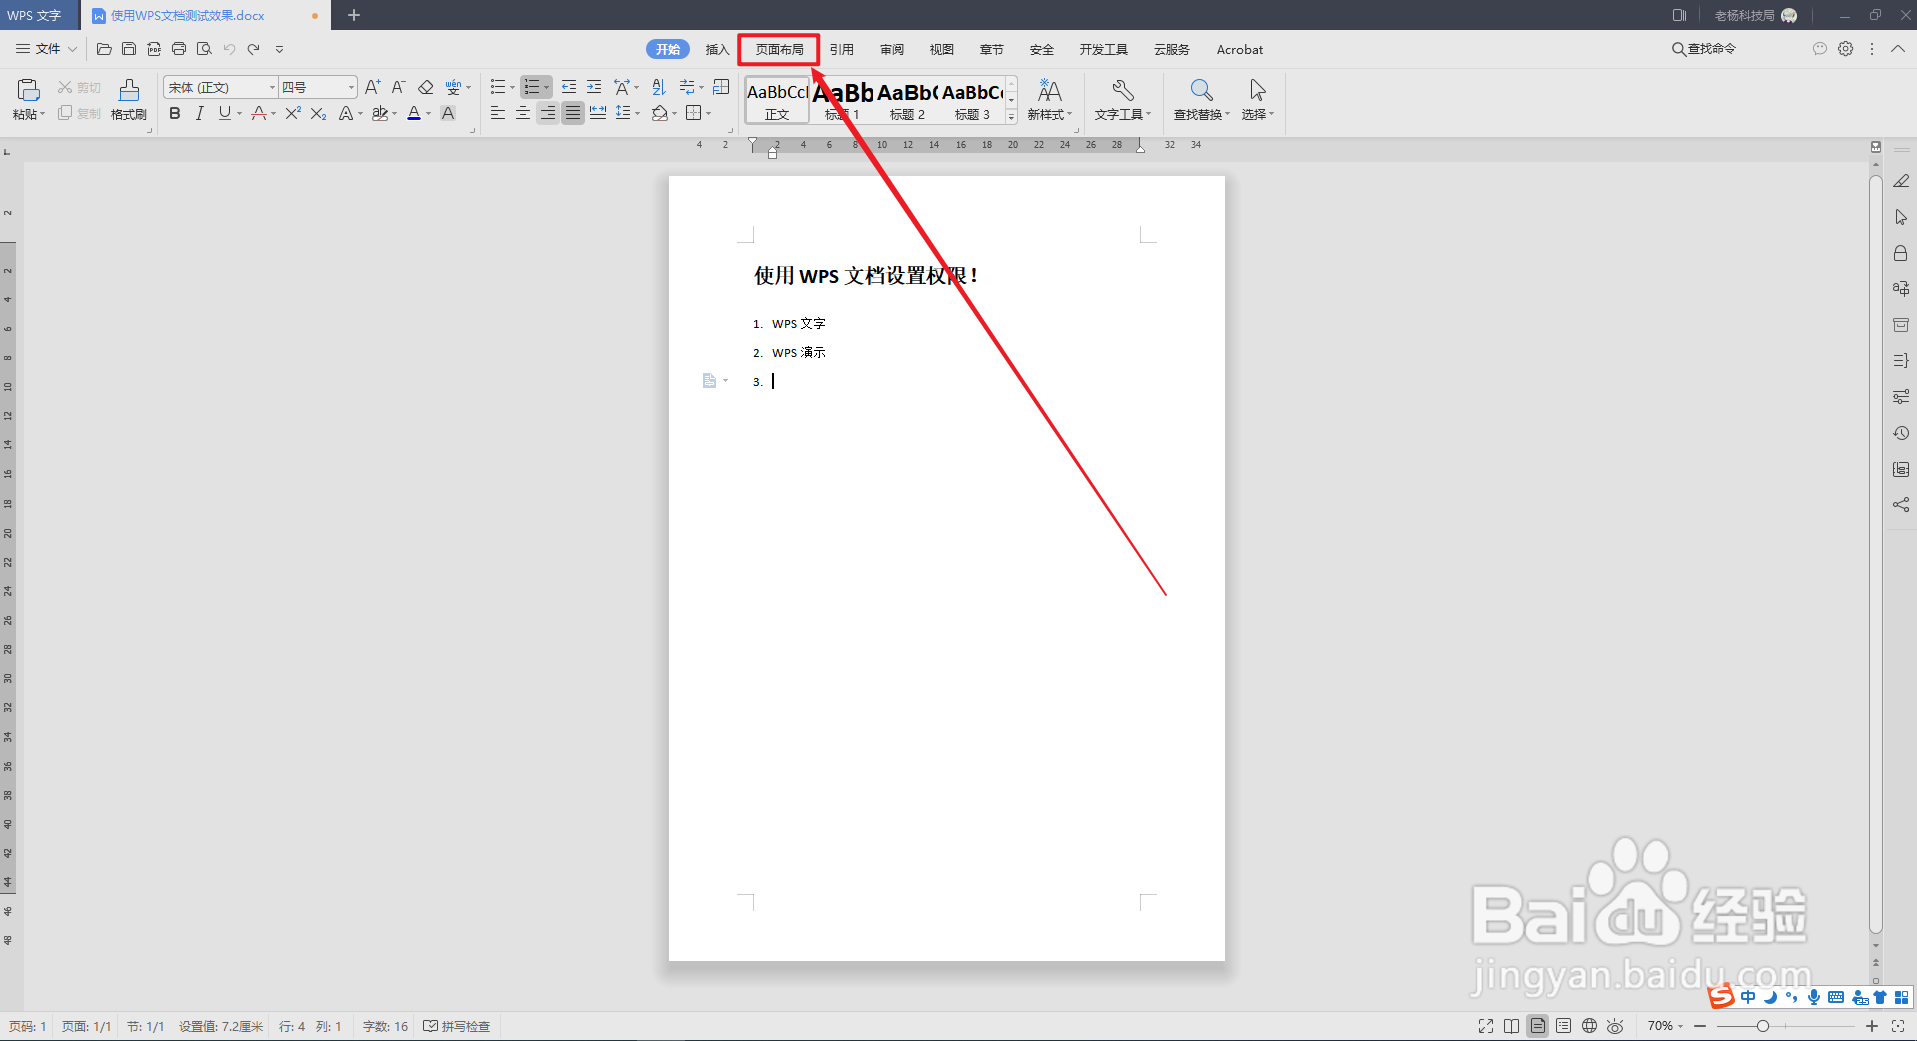Save the document using the floppy icon
Screen dimensions: 1917x1041
129,49
